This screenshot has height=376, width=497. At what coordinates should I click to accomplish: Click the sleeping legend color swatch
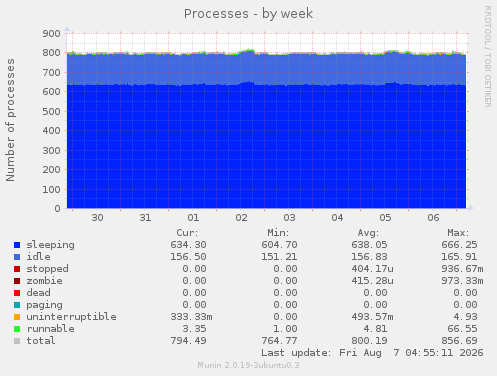pos(17,245)
